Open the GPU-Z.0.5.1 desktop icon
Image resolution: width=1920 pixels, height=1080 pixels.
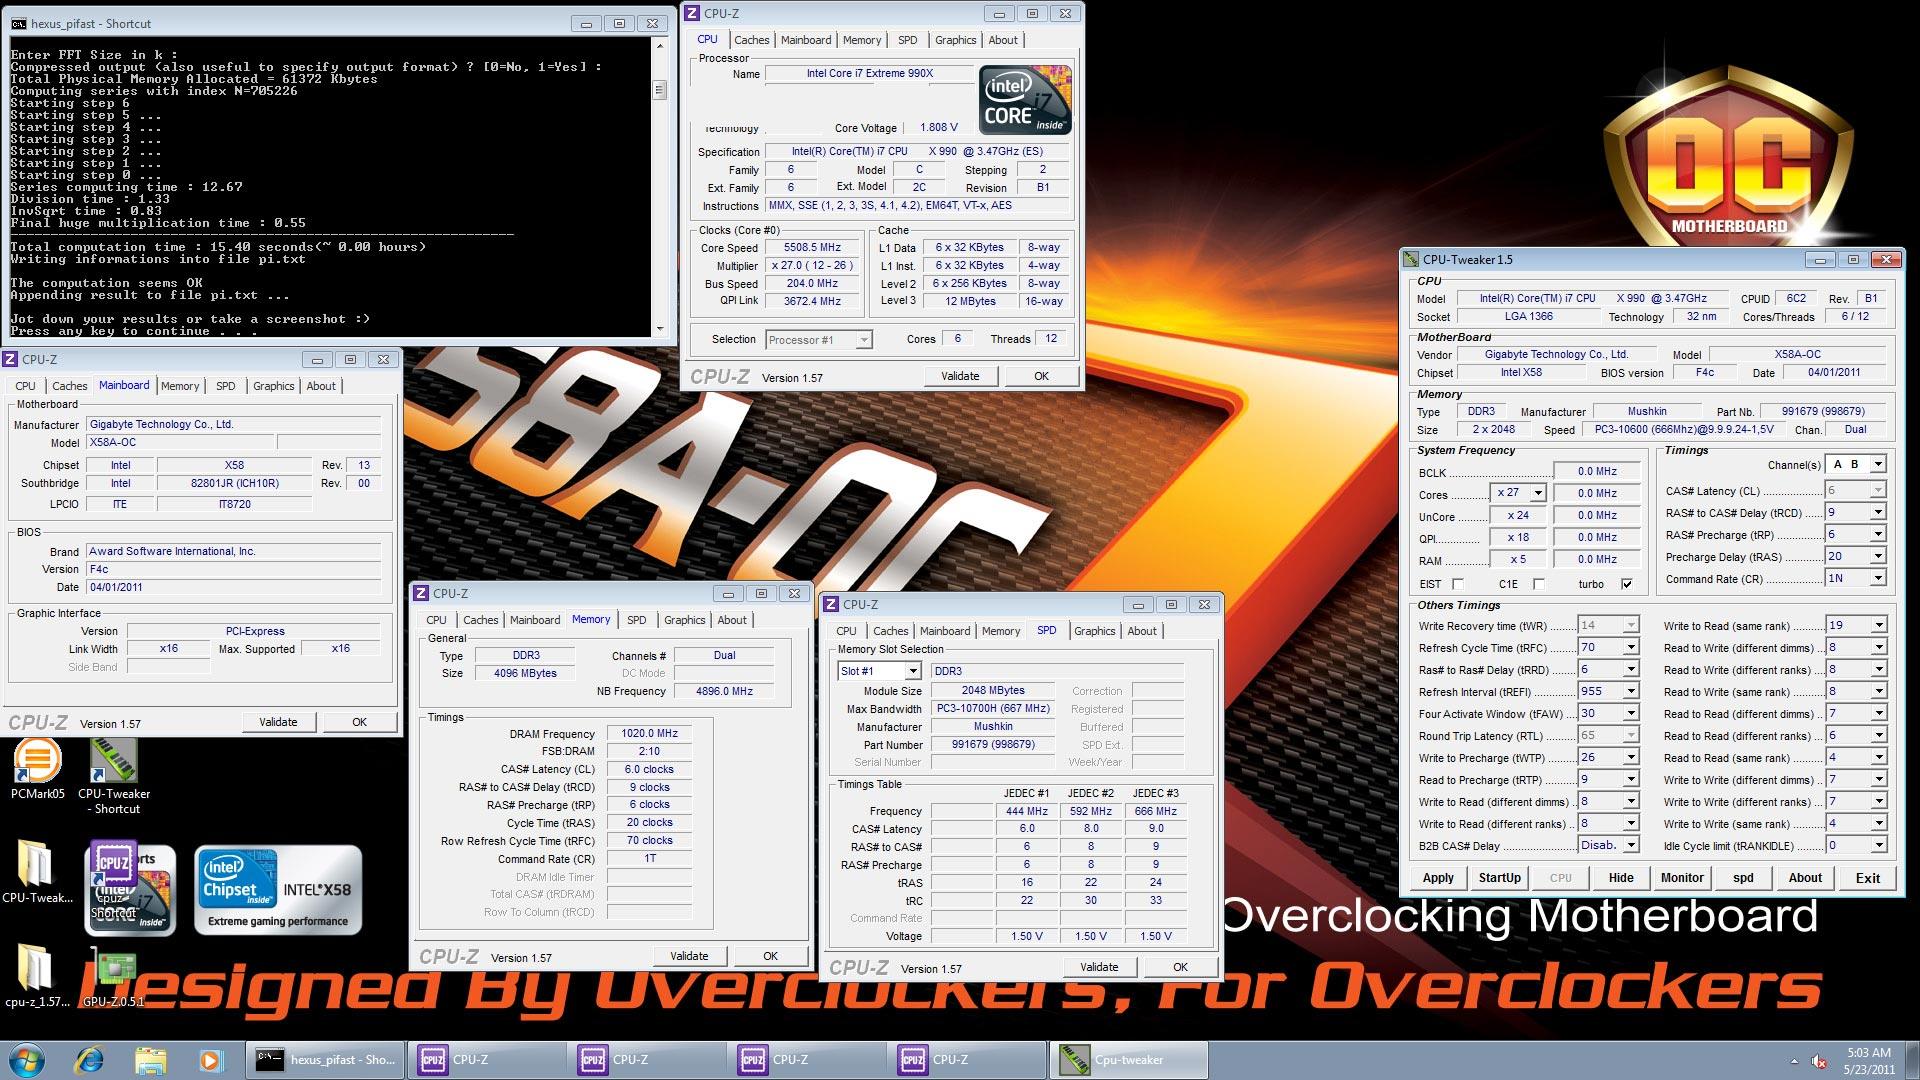[x=114, y=978]
